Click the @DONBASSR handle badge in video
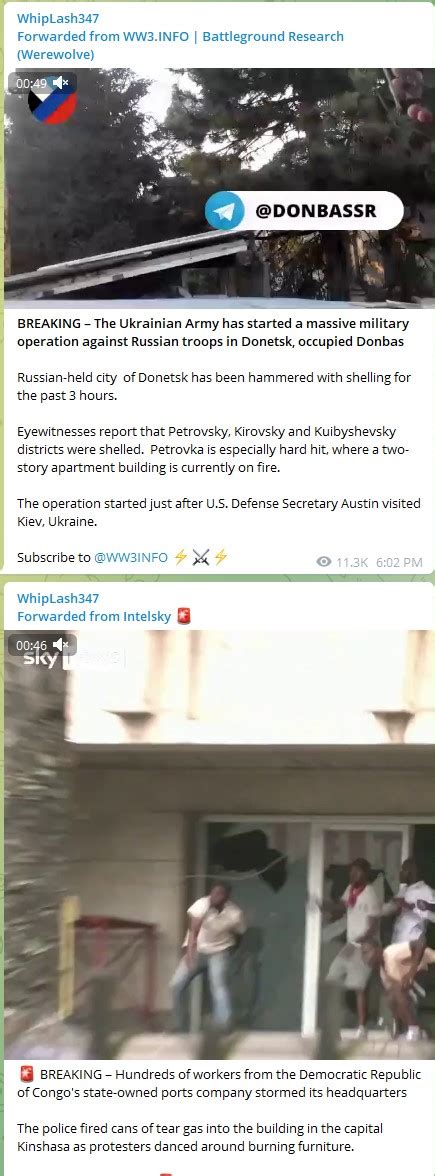 (x=304, y=212)
